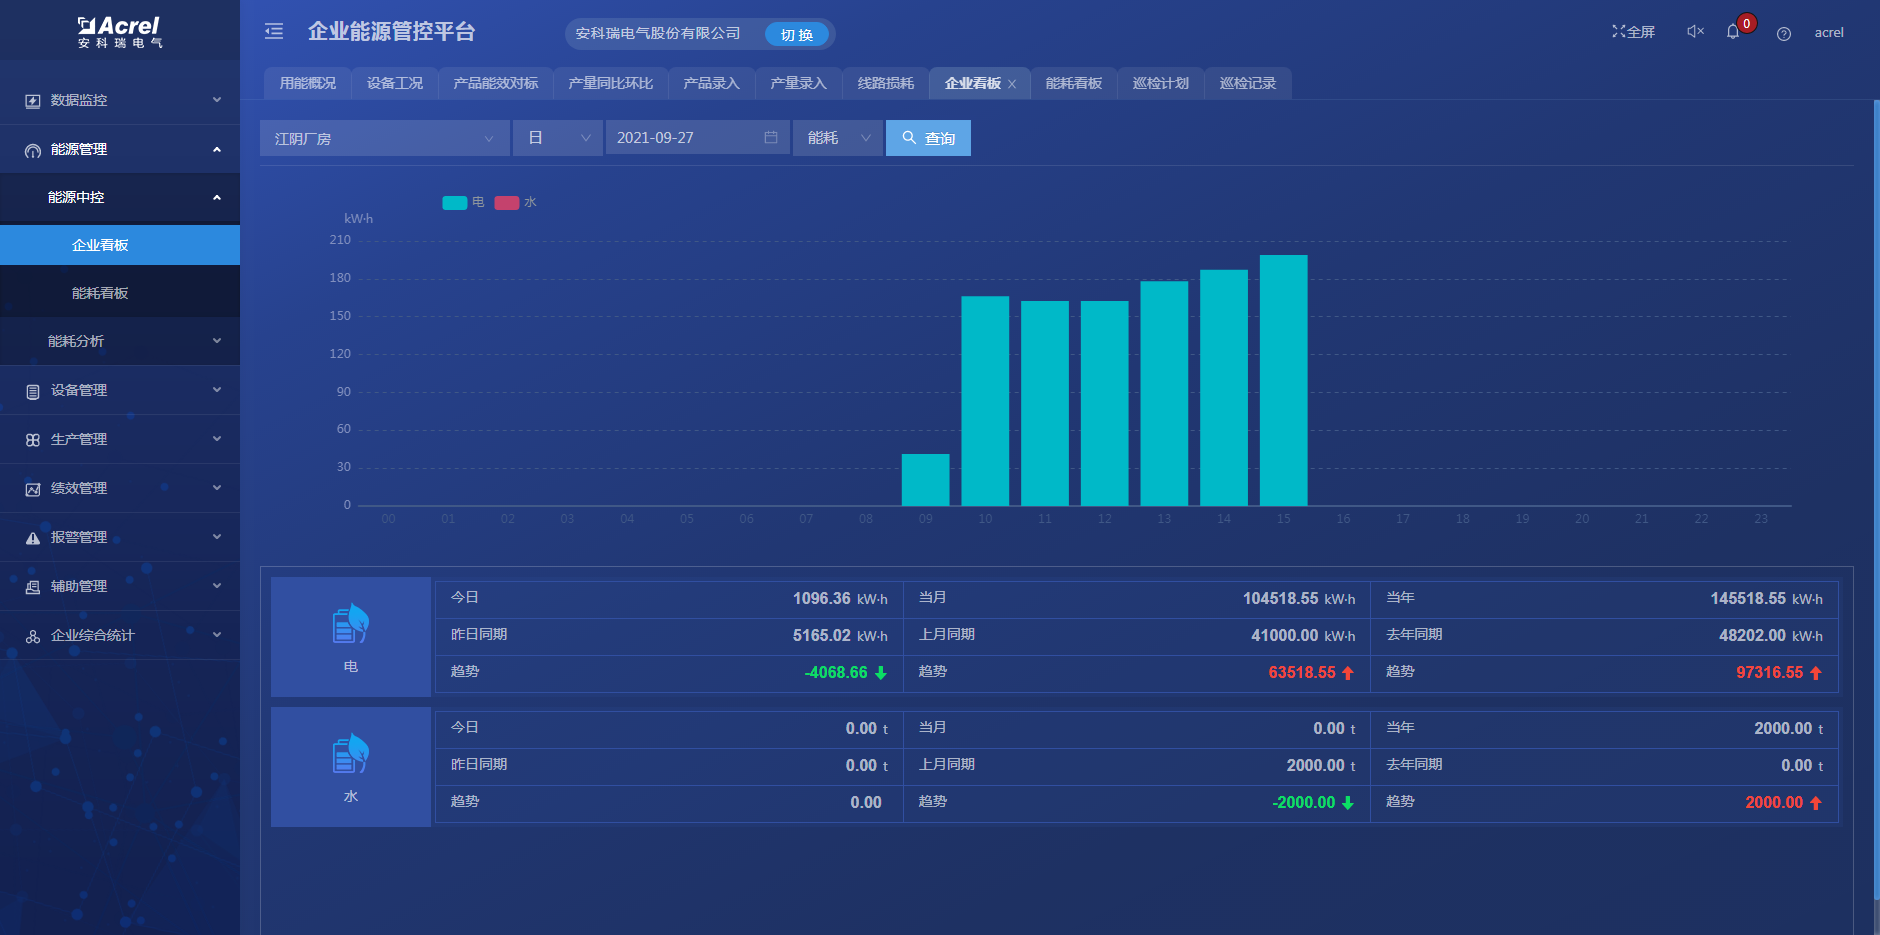Viewport: 1880px width, 935px height.
Task: Switch to the 用能概况 tab
Action: pos(307,83)
